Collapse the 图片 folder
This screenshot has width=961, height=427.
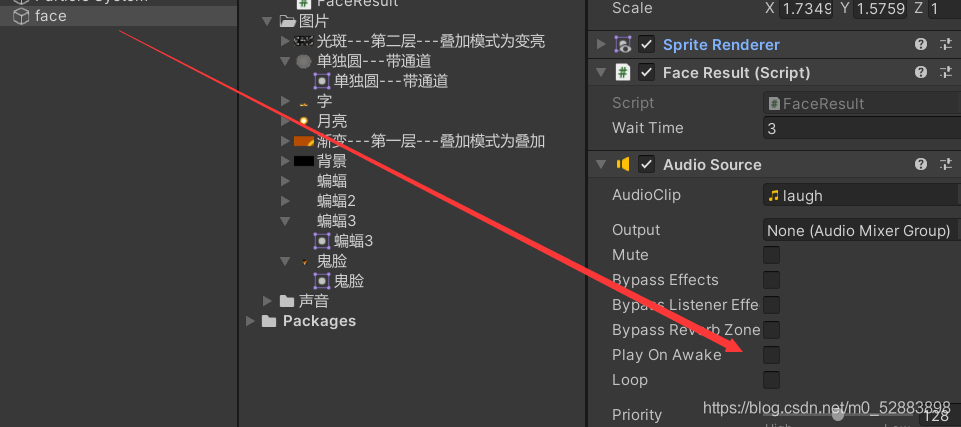click(267, 22)
